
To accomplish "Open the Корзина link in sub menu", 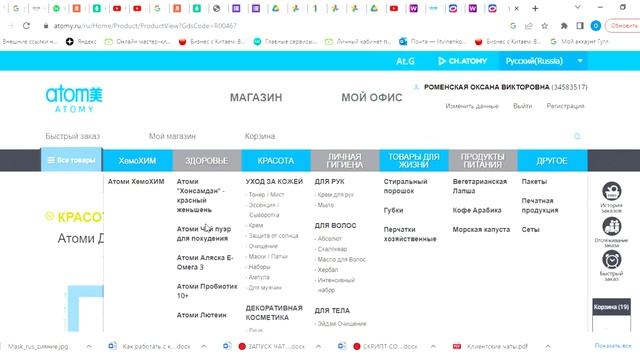I will point(260,136).
